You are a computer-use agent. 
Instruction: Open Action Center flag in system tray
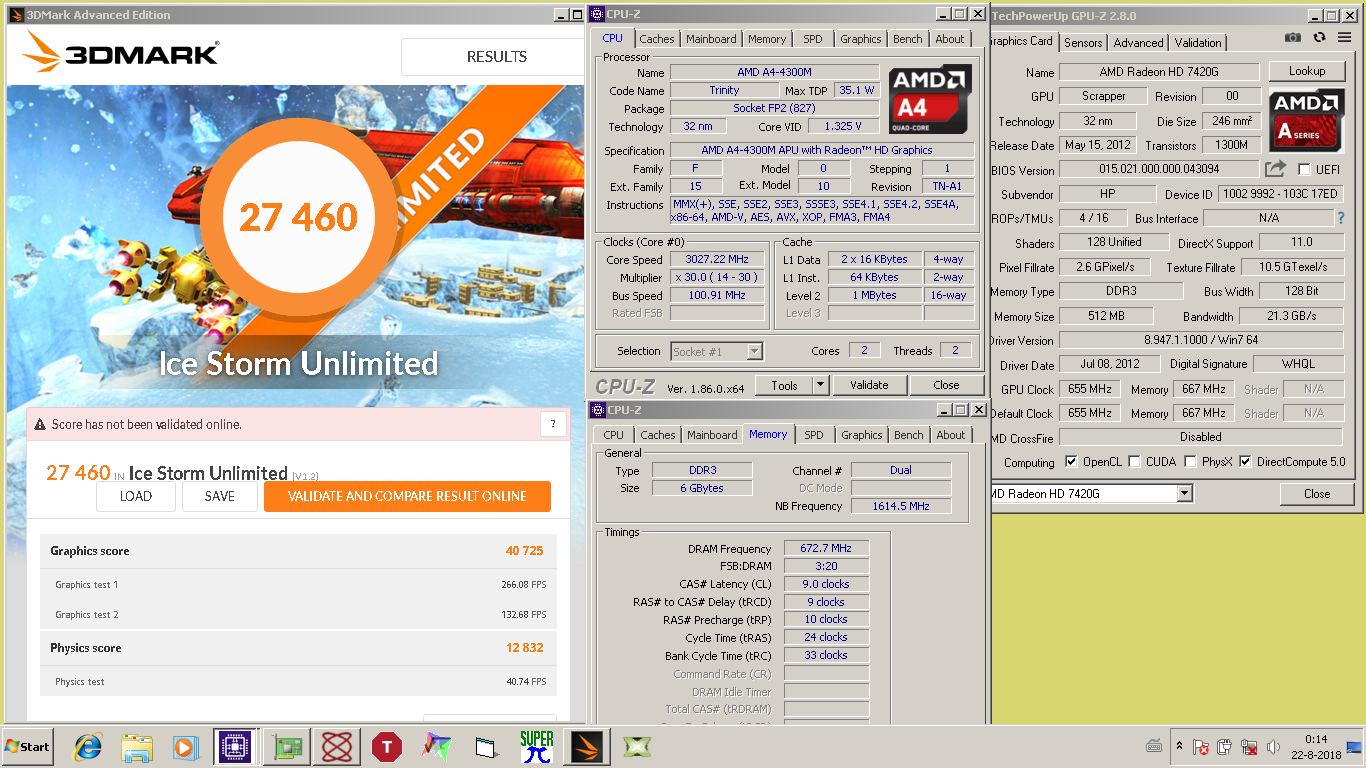pyautogui.click(x=1202, y=747)
